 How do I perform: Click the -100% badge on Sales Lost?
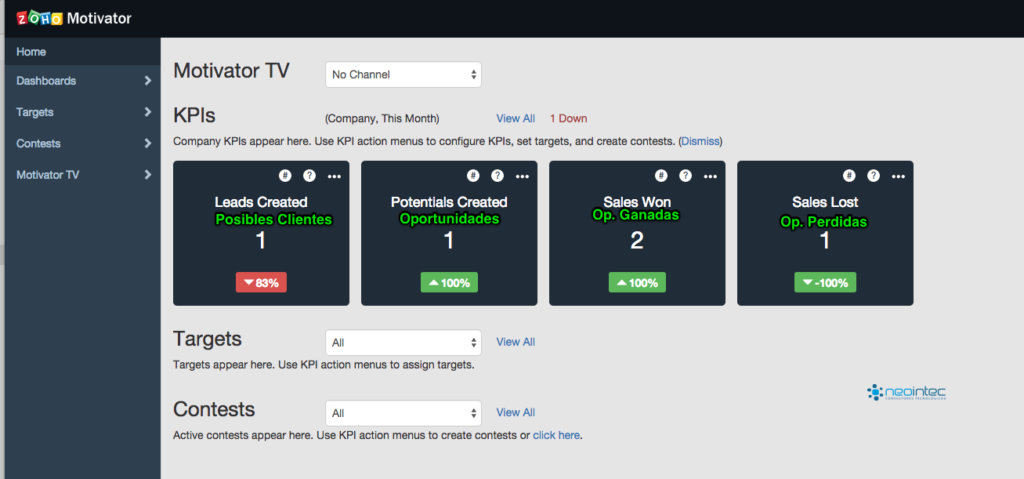pyautogui.click(x=825, y=282)
